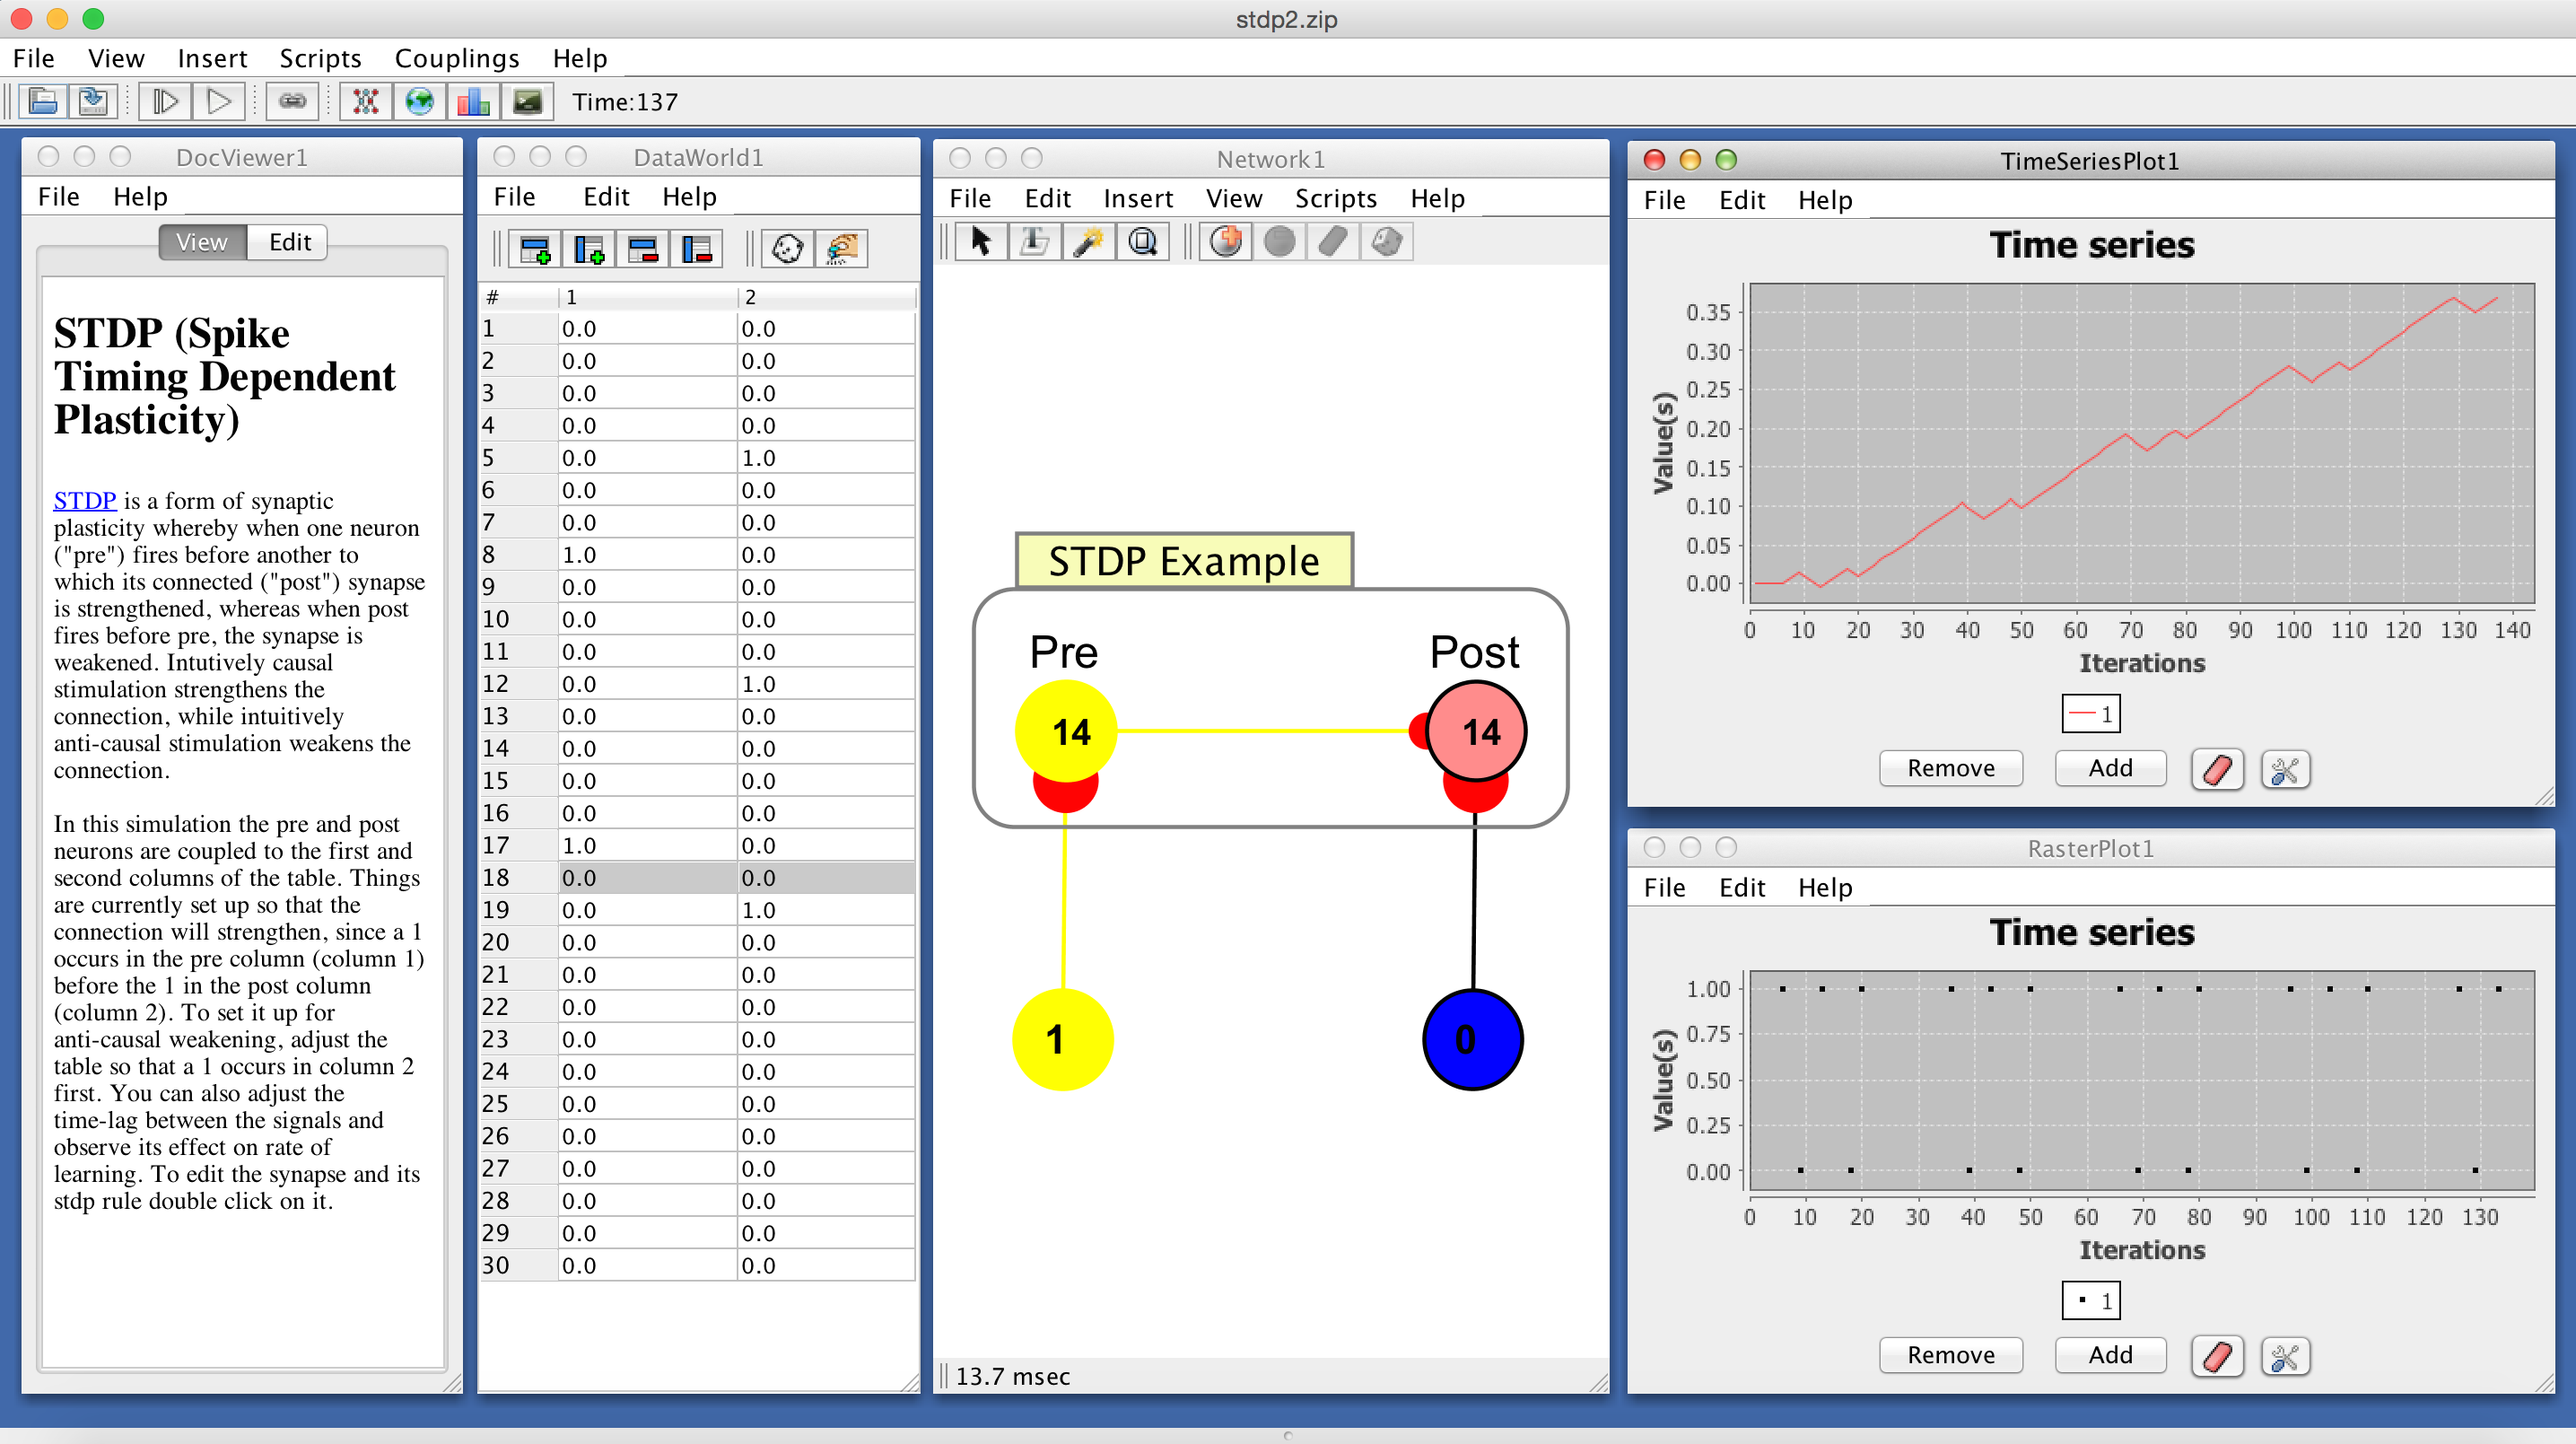This screenshot has height=1444, width=2576.
Task: Click the STDP hyperlink in the document
Action: 84,500
